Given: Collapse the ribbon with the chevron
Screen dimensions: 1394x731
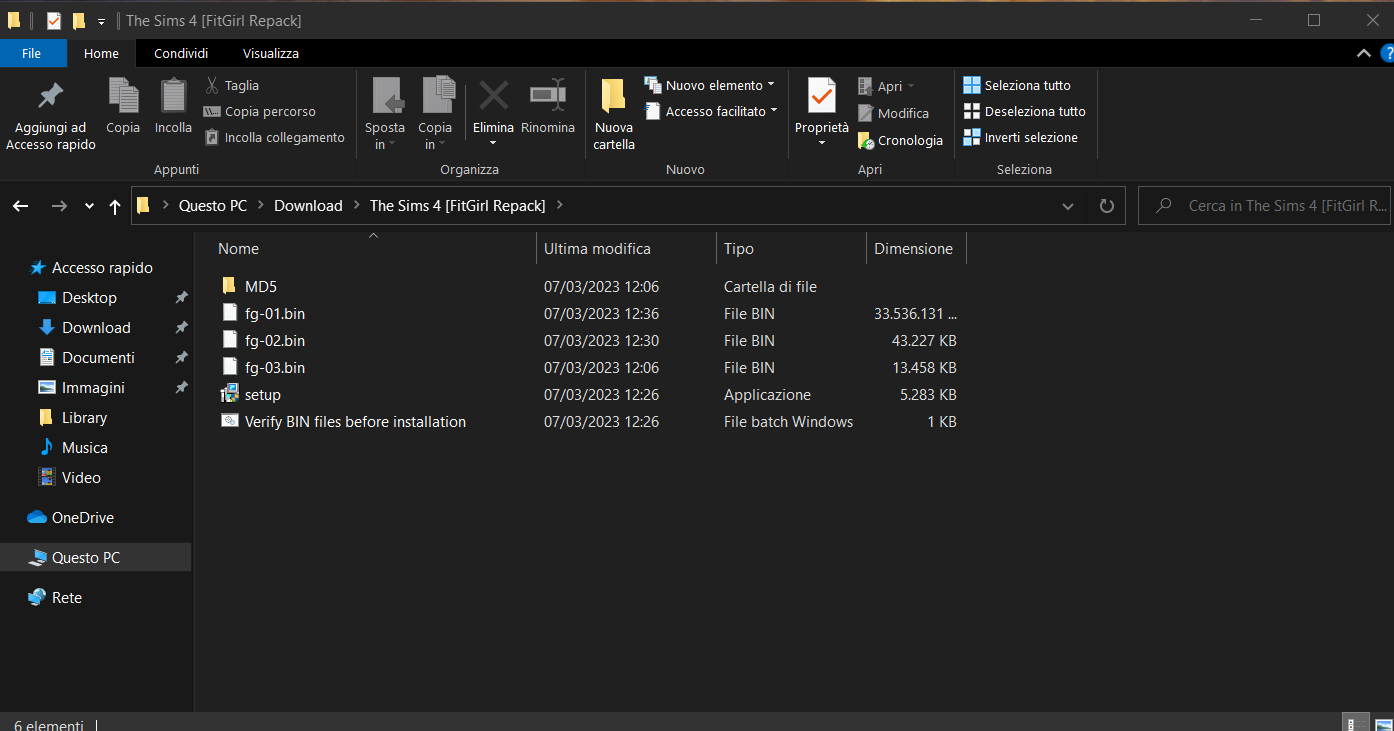Looking at the screenshot, I should (1364, 53).
